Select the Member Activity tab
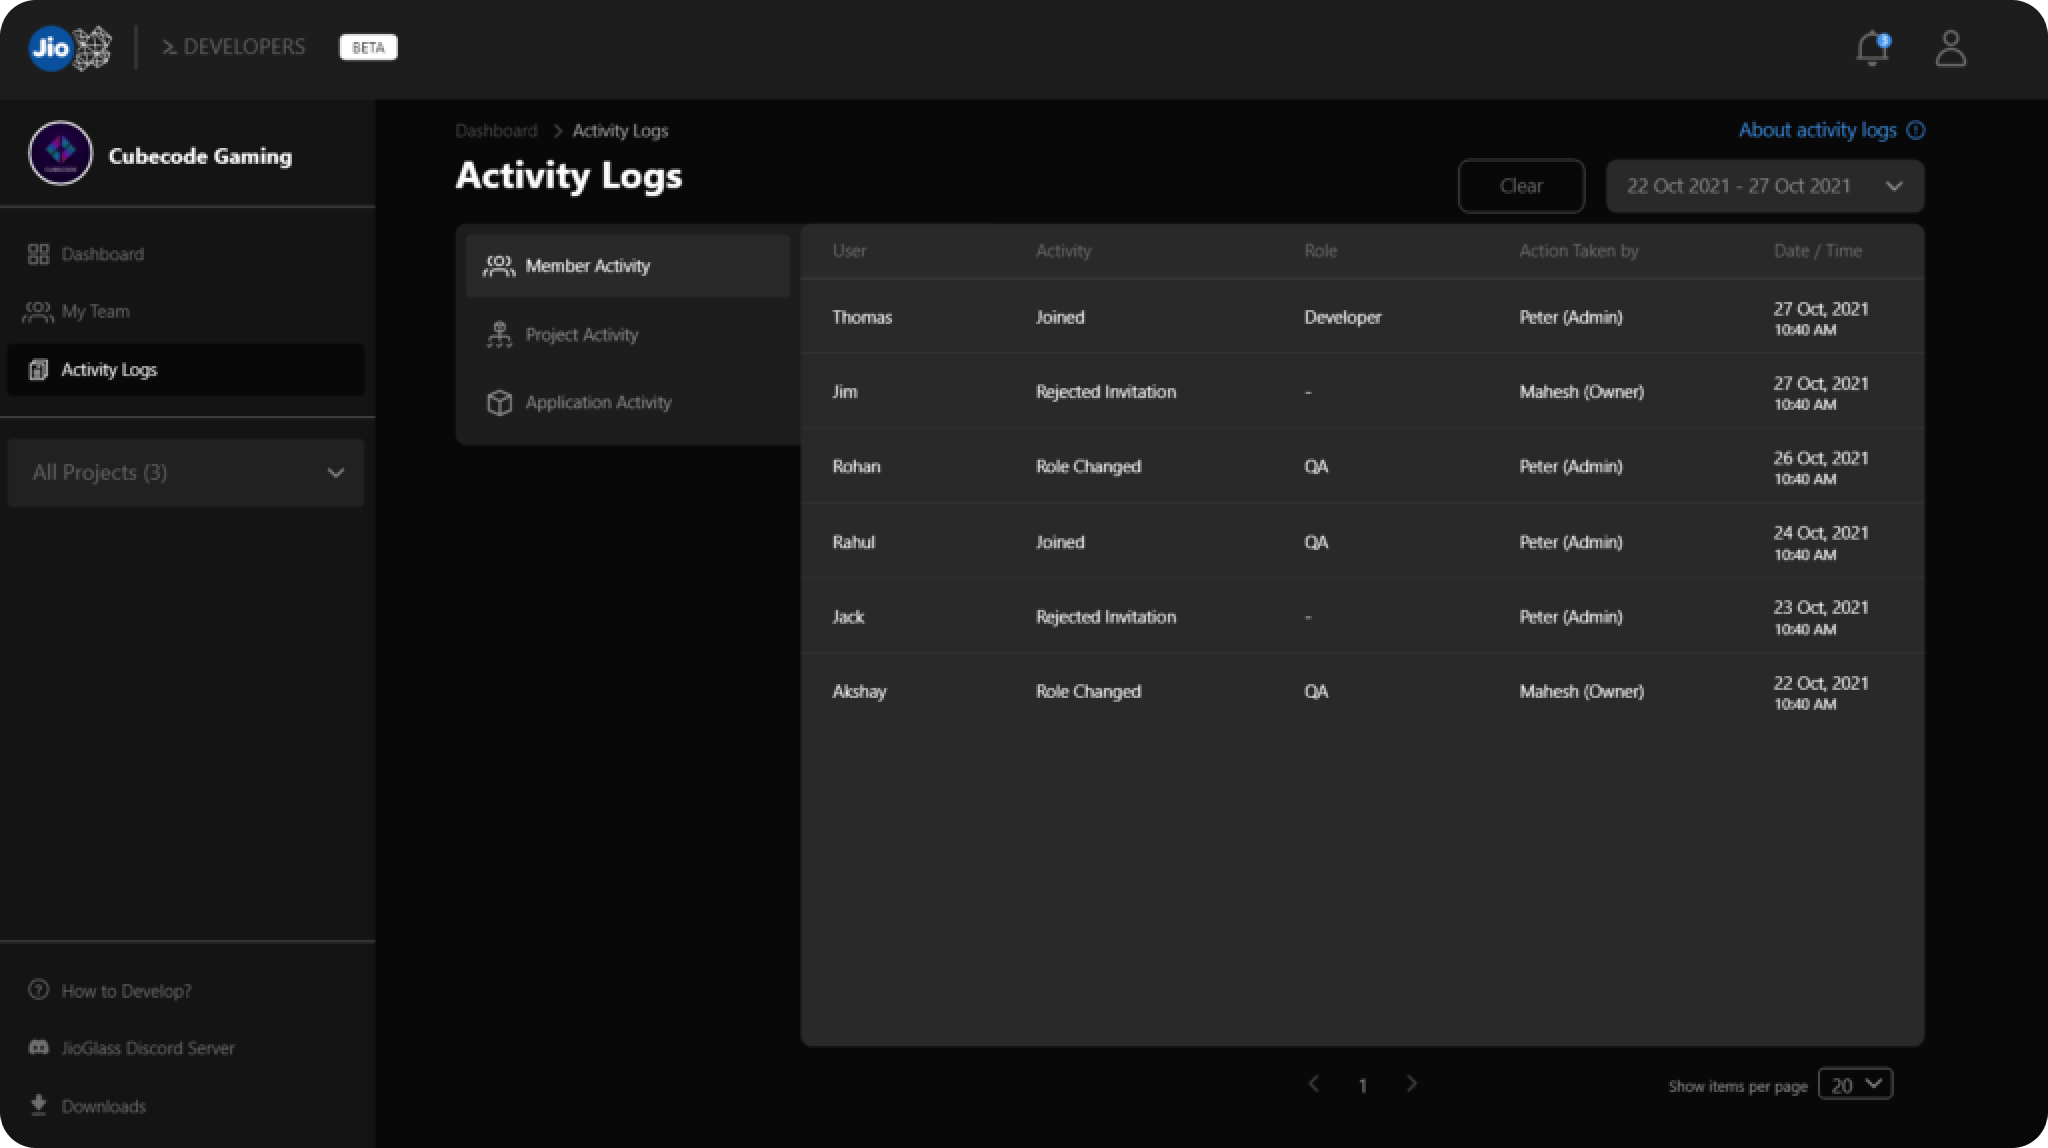2048x1148 pixels. click(x=628, y=266)
